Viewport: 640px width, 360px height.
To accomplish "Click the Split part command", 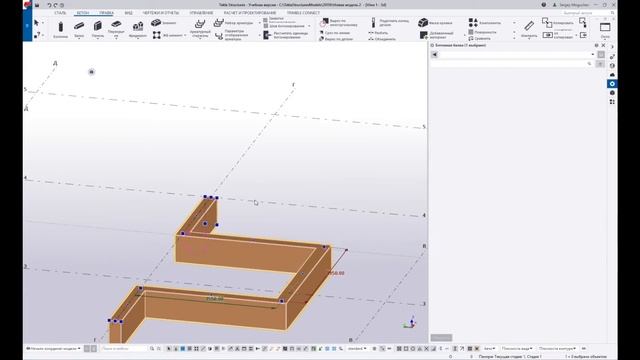I will [378, 33].
